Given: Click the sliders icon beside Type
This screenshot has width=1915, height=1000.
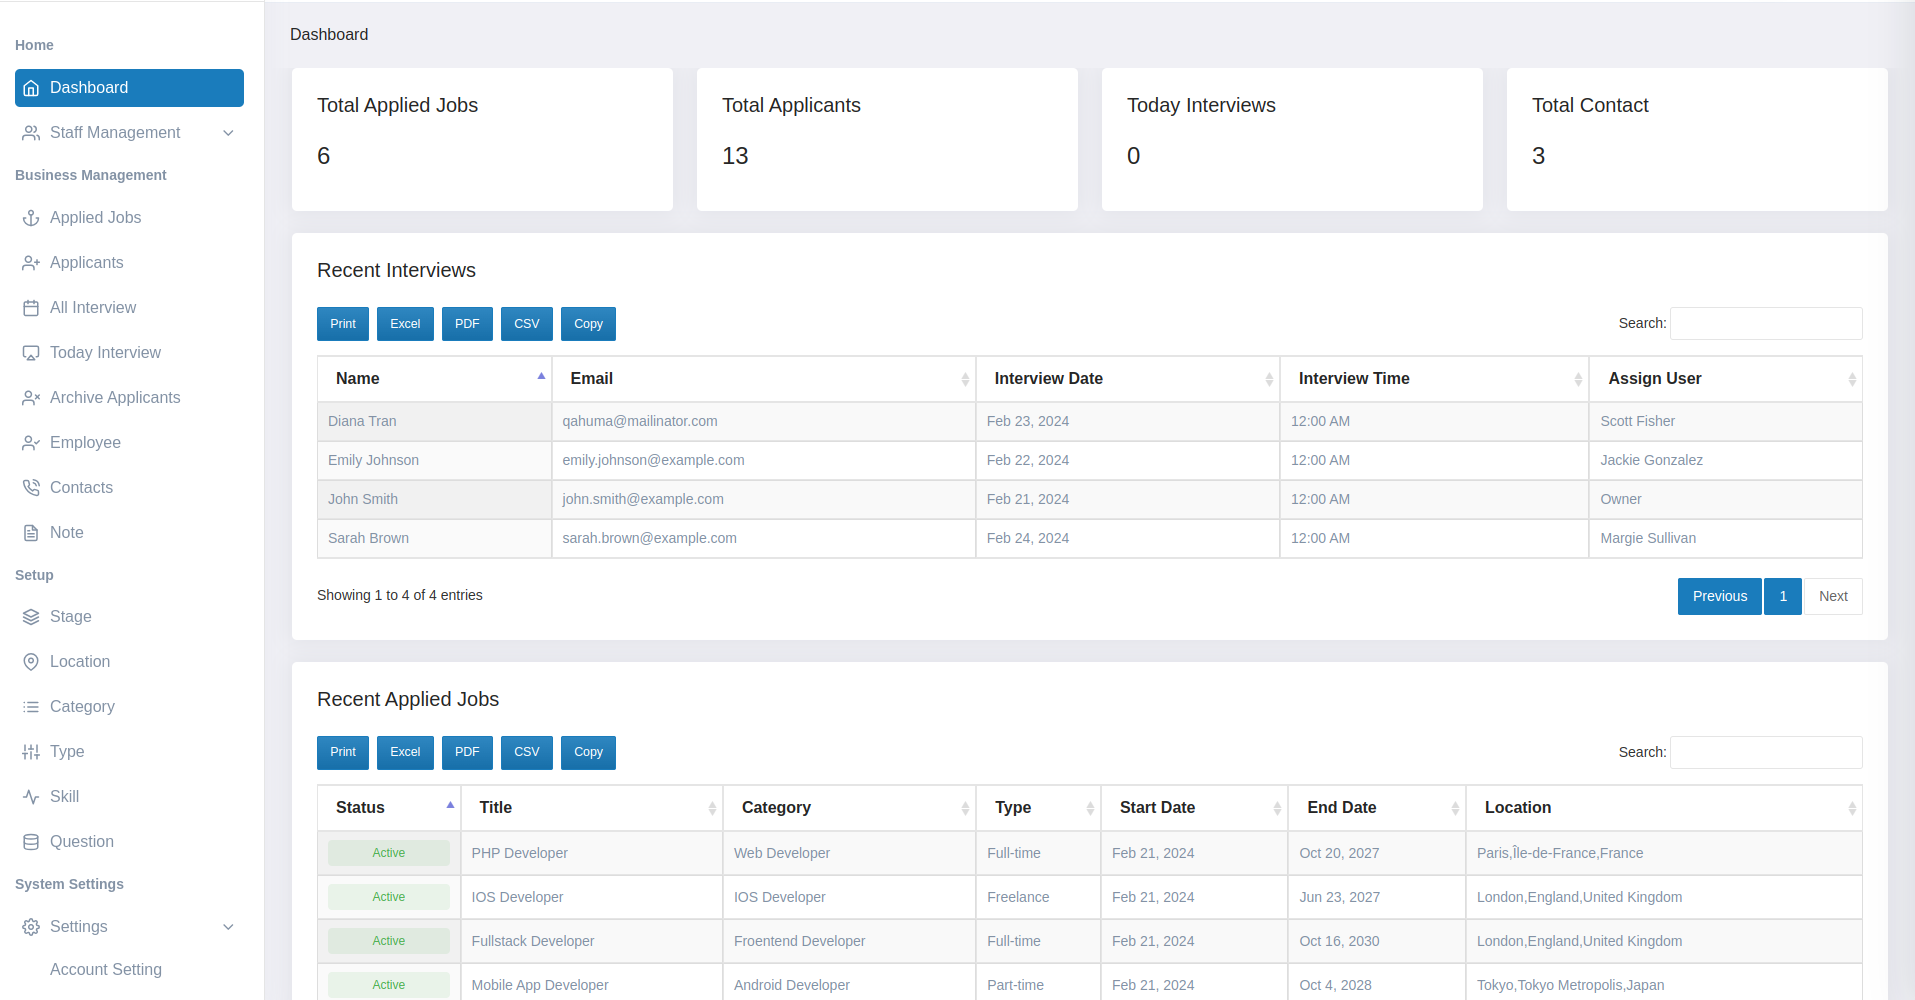Looking at the screenshot, I should pyautogui.click(x=31, y=752).
